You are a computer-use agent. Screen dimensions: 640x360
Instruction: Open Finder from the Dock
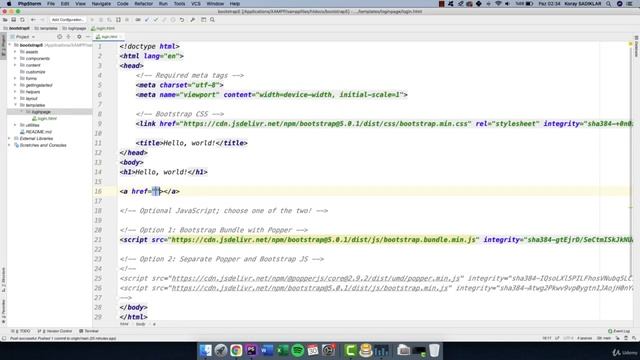coord(205,350)
